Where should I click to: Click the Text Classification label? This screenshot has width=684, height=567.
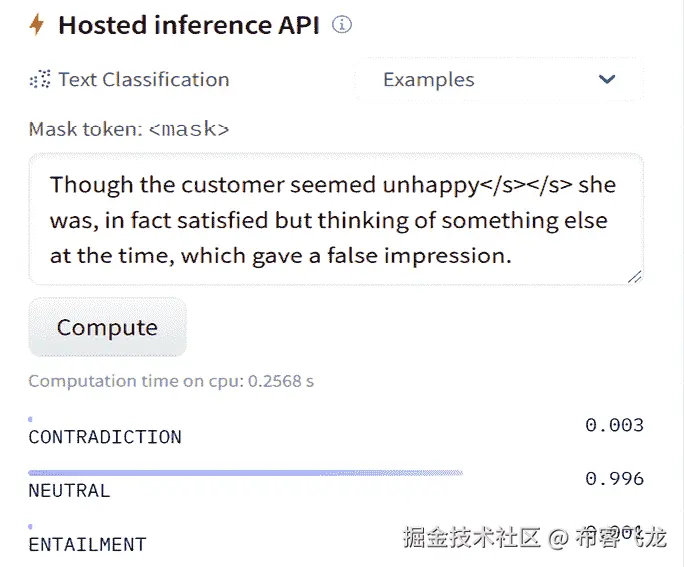pos(143,80)
